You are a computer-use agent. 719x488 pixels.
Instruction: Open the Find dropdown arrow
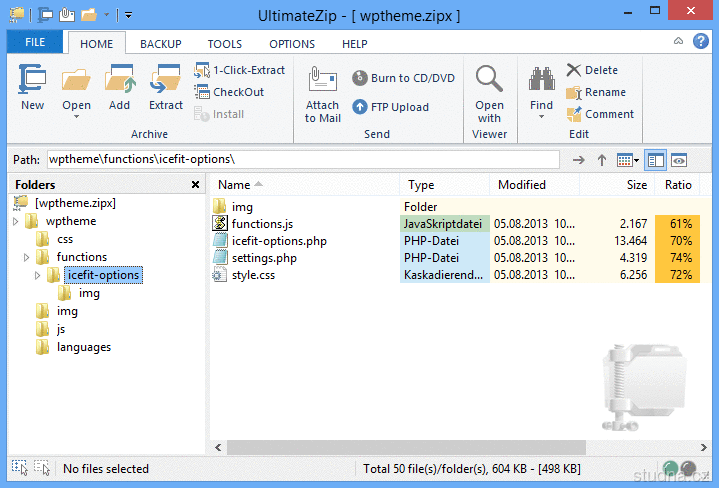[x=541, y=117]
